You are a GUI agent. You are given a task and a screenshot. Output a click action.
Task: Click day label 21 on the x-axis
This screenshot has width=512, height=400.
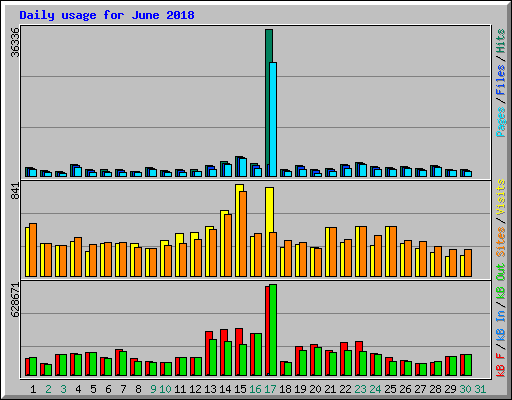point(330,389)
